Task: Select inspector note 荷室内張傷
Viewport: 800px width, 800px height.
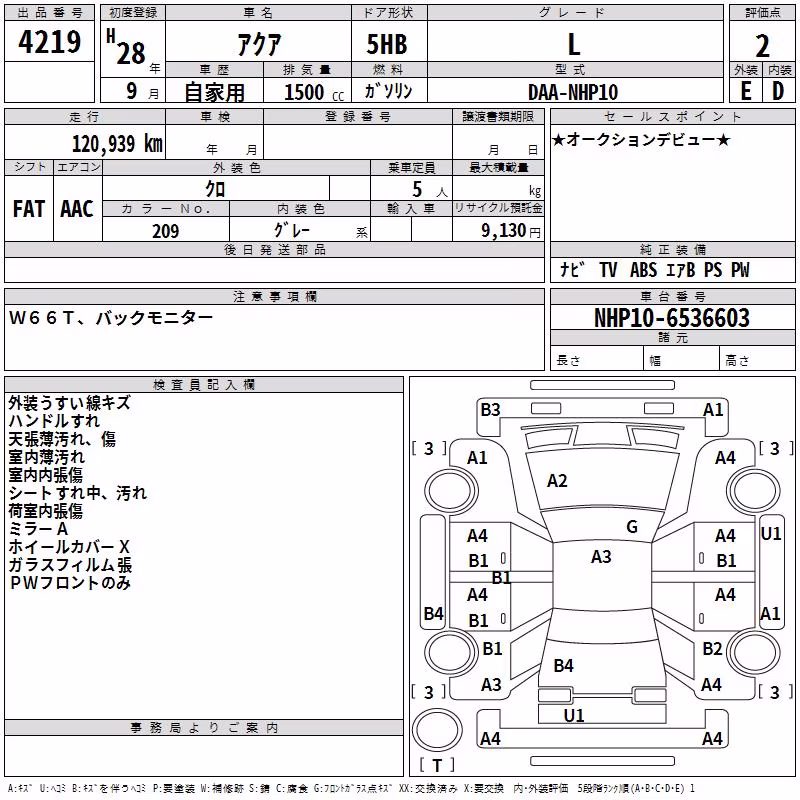Action: click(46, 511)
